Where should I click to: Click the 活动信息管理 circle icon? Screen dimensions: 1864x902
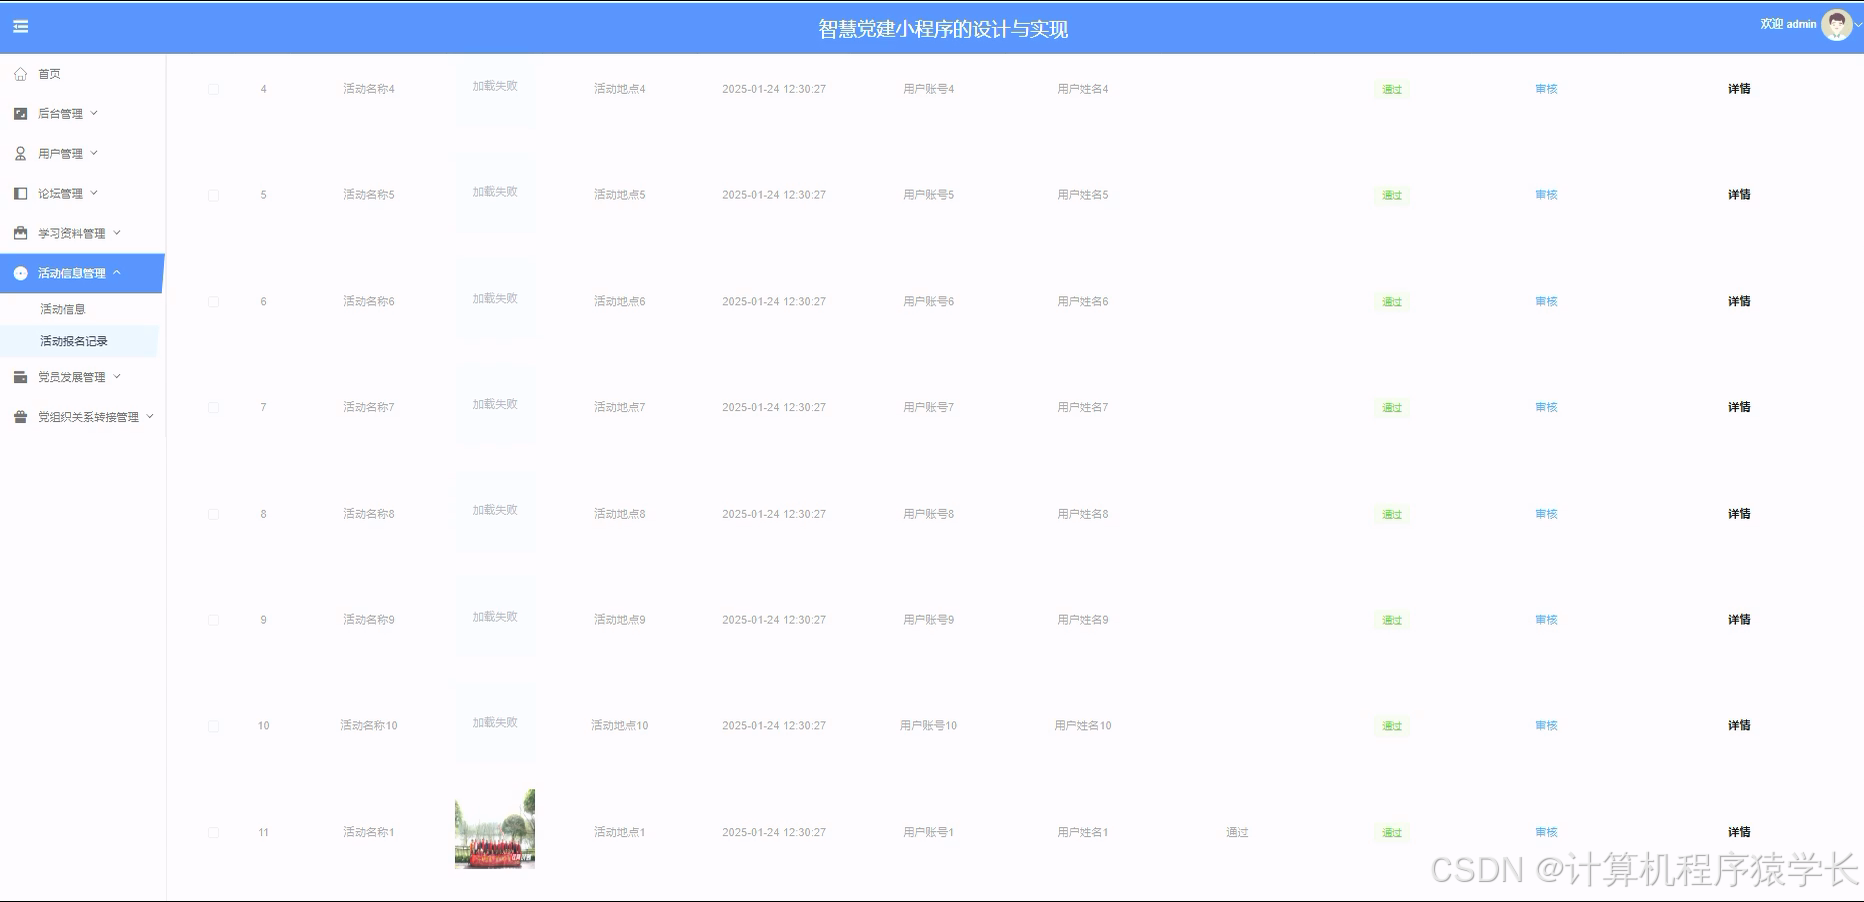point(20,273)
